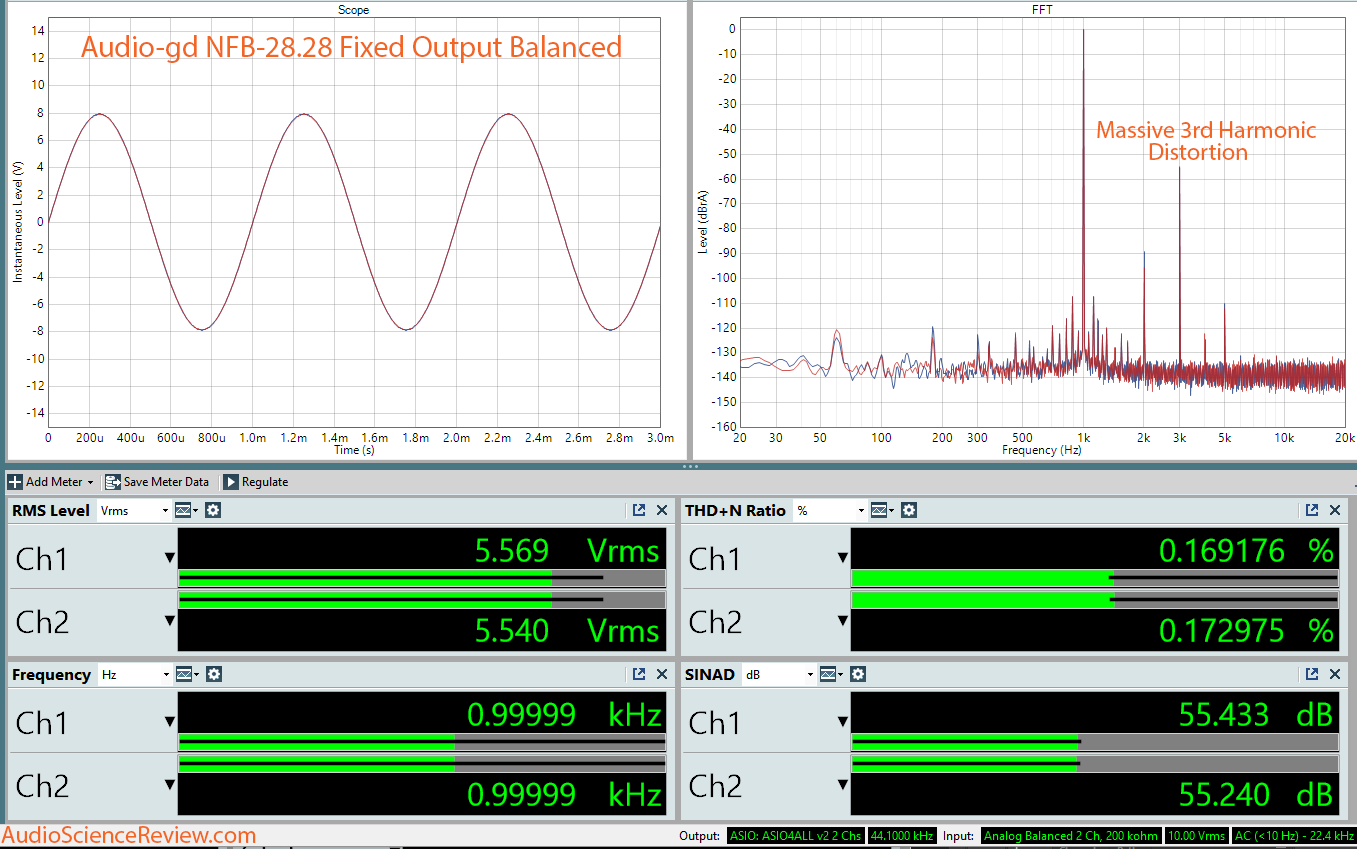Select the Frequency Ch1 0.99999 kHz reading

pyautogui.click(x=565, y=714)
